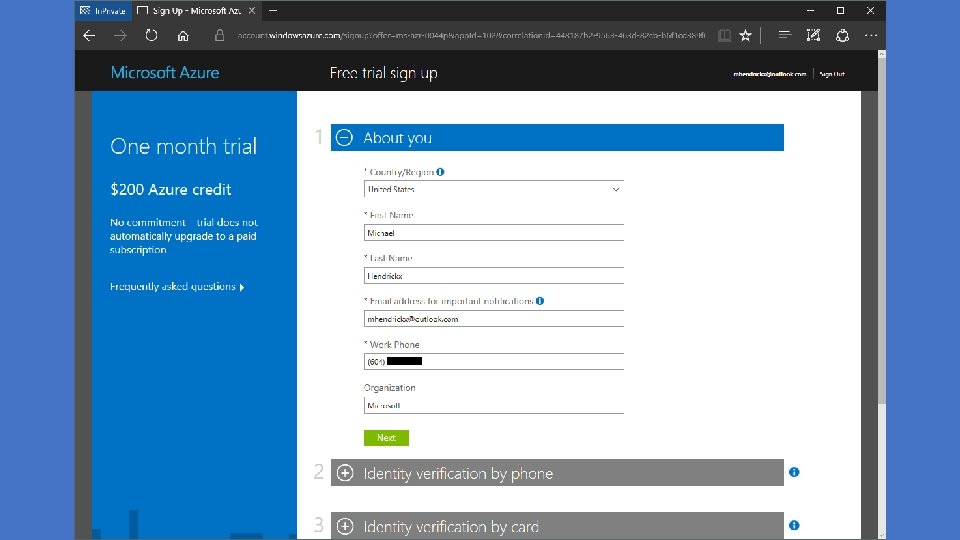Close the Sign Up - Microsoft Azure tab
960x540 pixels.
[252, 10]
